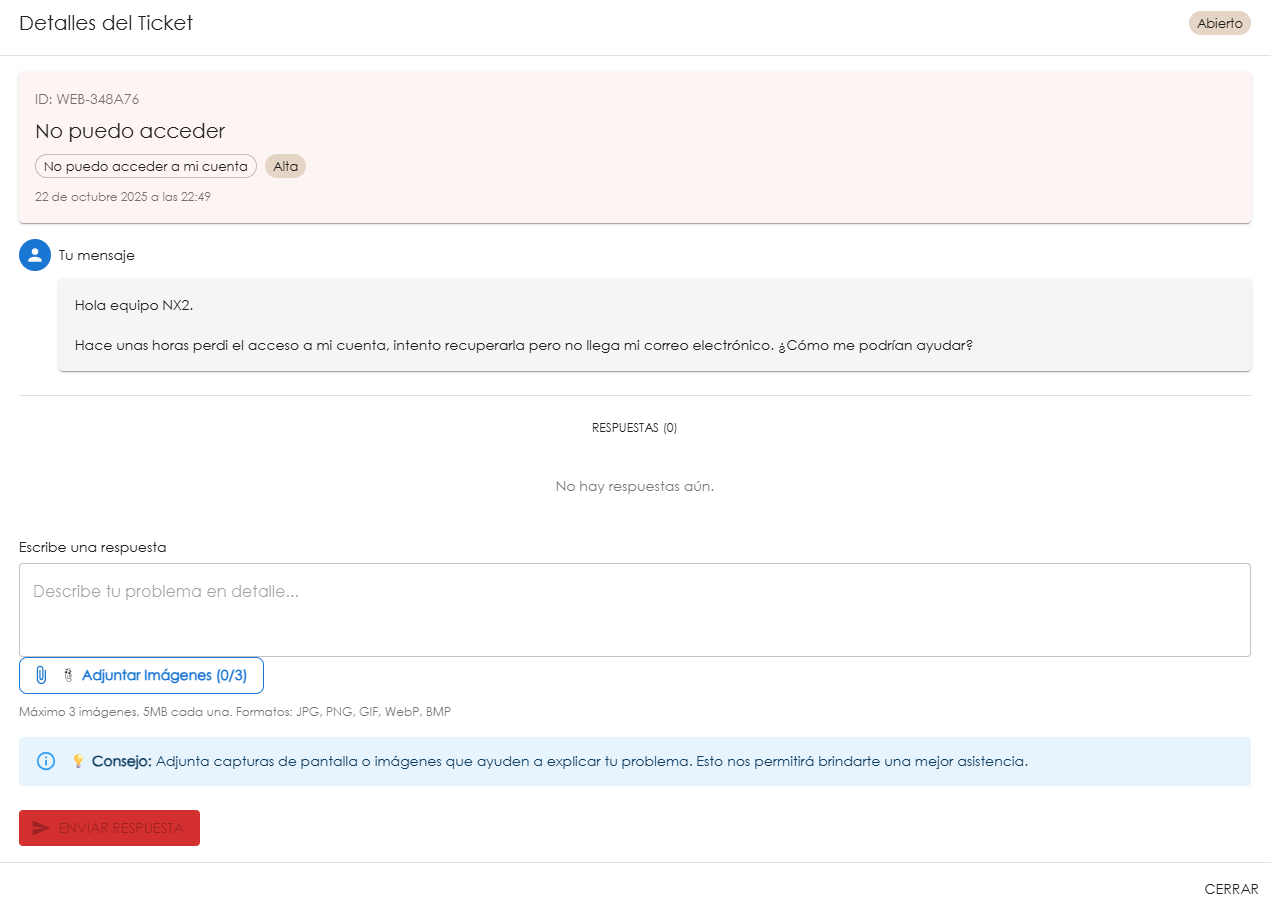The image size is (1271, 905).
Task: Click the paper plane send icon
Action: 41,828
